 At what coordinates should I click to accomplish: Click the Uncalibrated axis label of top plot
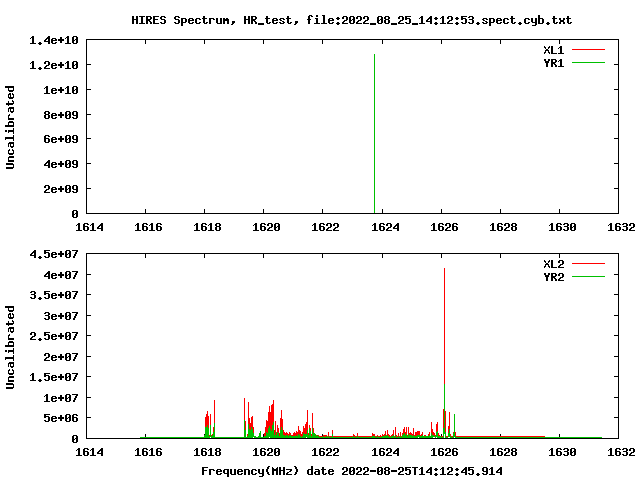(x=10, y=127)
